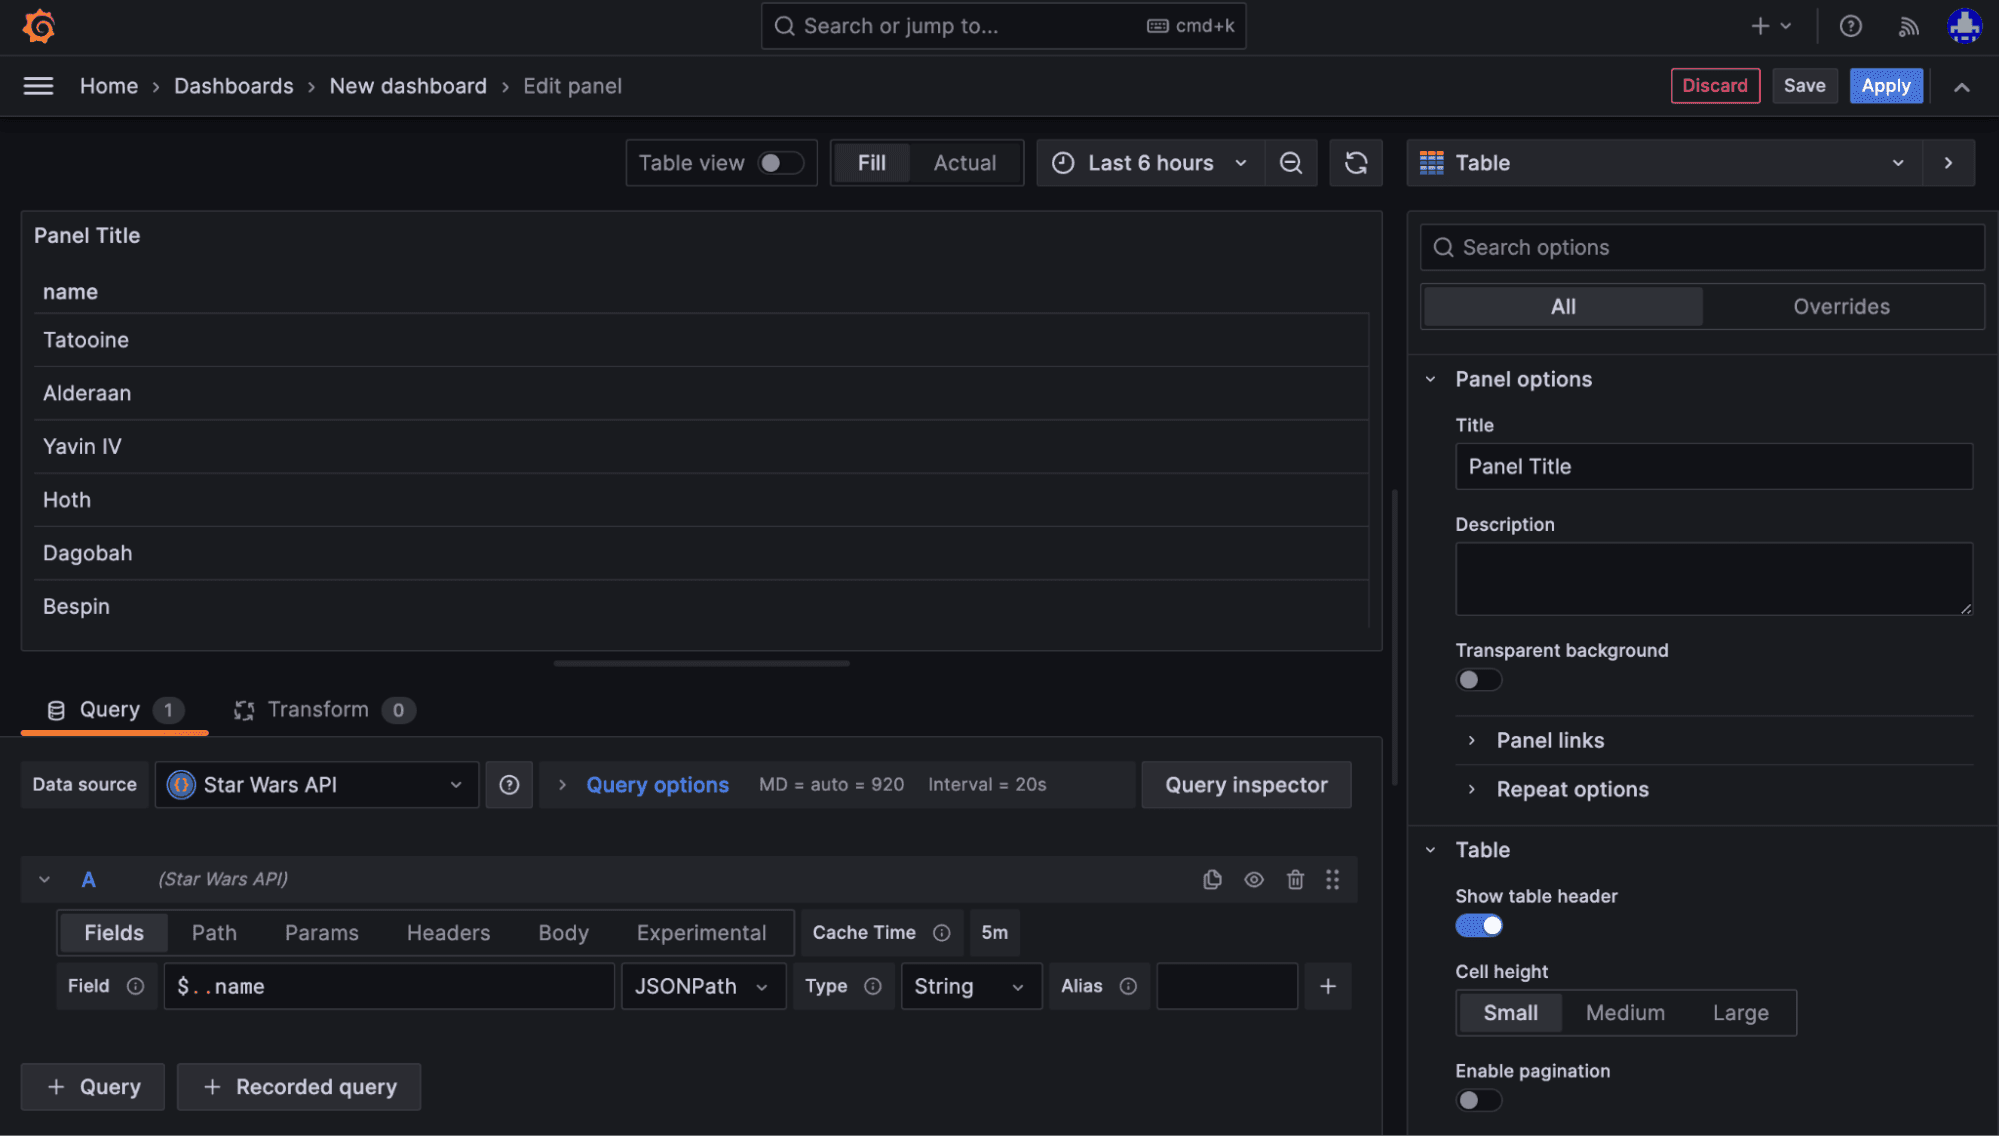The height and width of the screenshot is (1137, 1999).
Task: Apply the panel changes
Action: coord(1886,86)
